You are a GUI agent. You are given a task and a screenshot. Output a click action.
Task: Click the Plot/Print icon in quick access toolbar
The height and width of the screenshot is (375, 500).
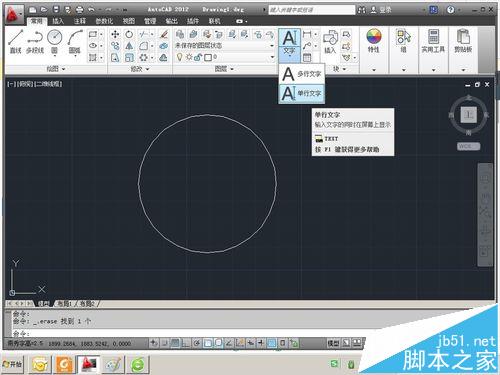(x=80, y=10)
